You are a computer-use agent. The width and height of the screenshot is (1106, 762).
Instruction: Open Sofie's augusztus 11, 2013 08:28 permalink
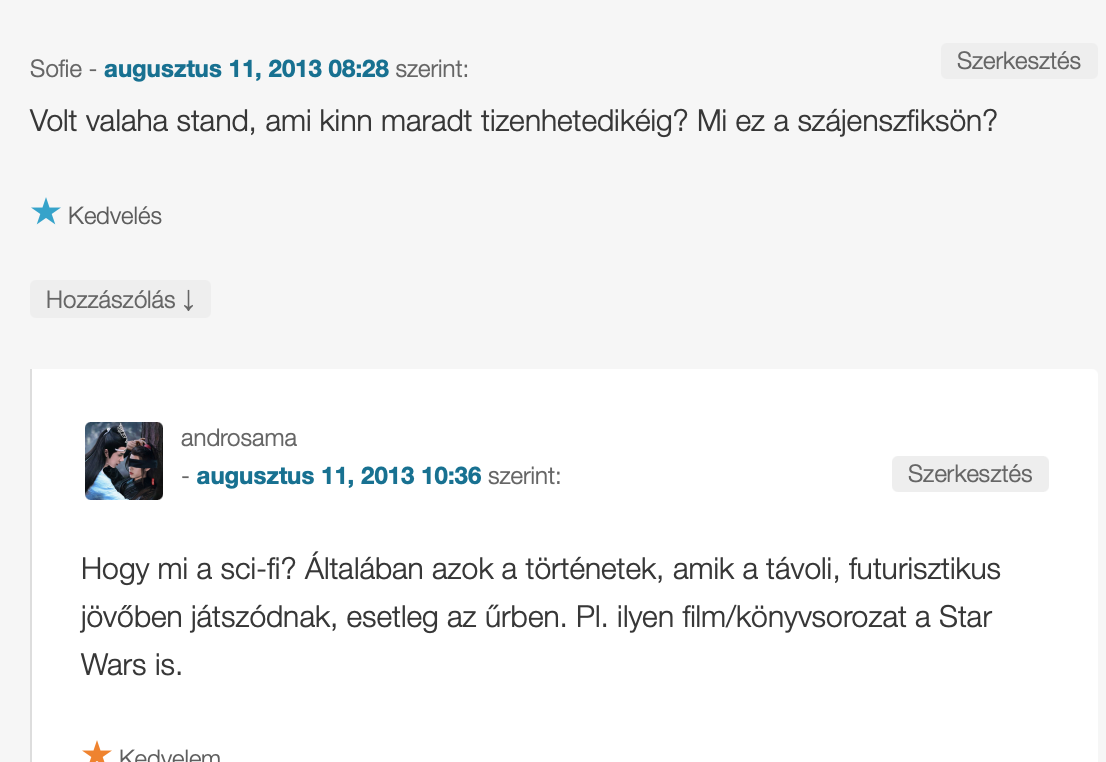click(x=246, y=69)
